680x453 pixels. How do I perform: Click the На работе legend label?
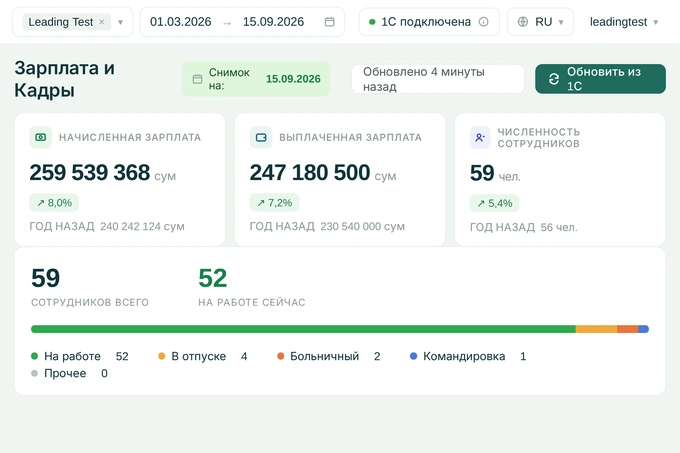pyautogui.click(x=72, y=356)
